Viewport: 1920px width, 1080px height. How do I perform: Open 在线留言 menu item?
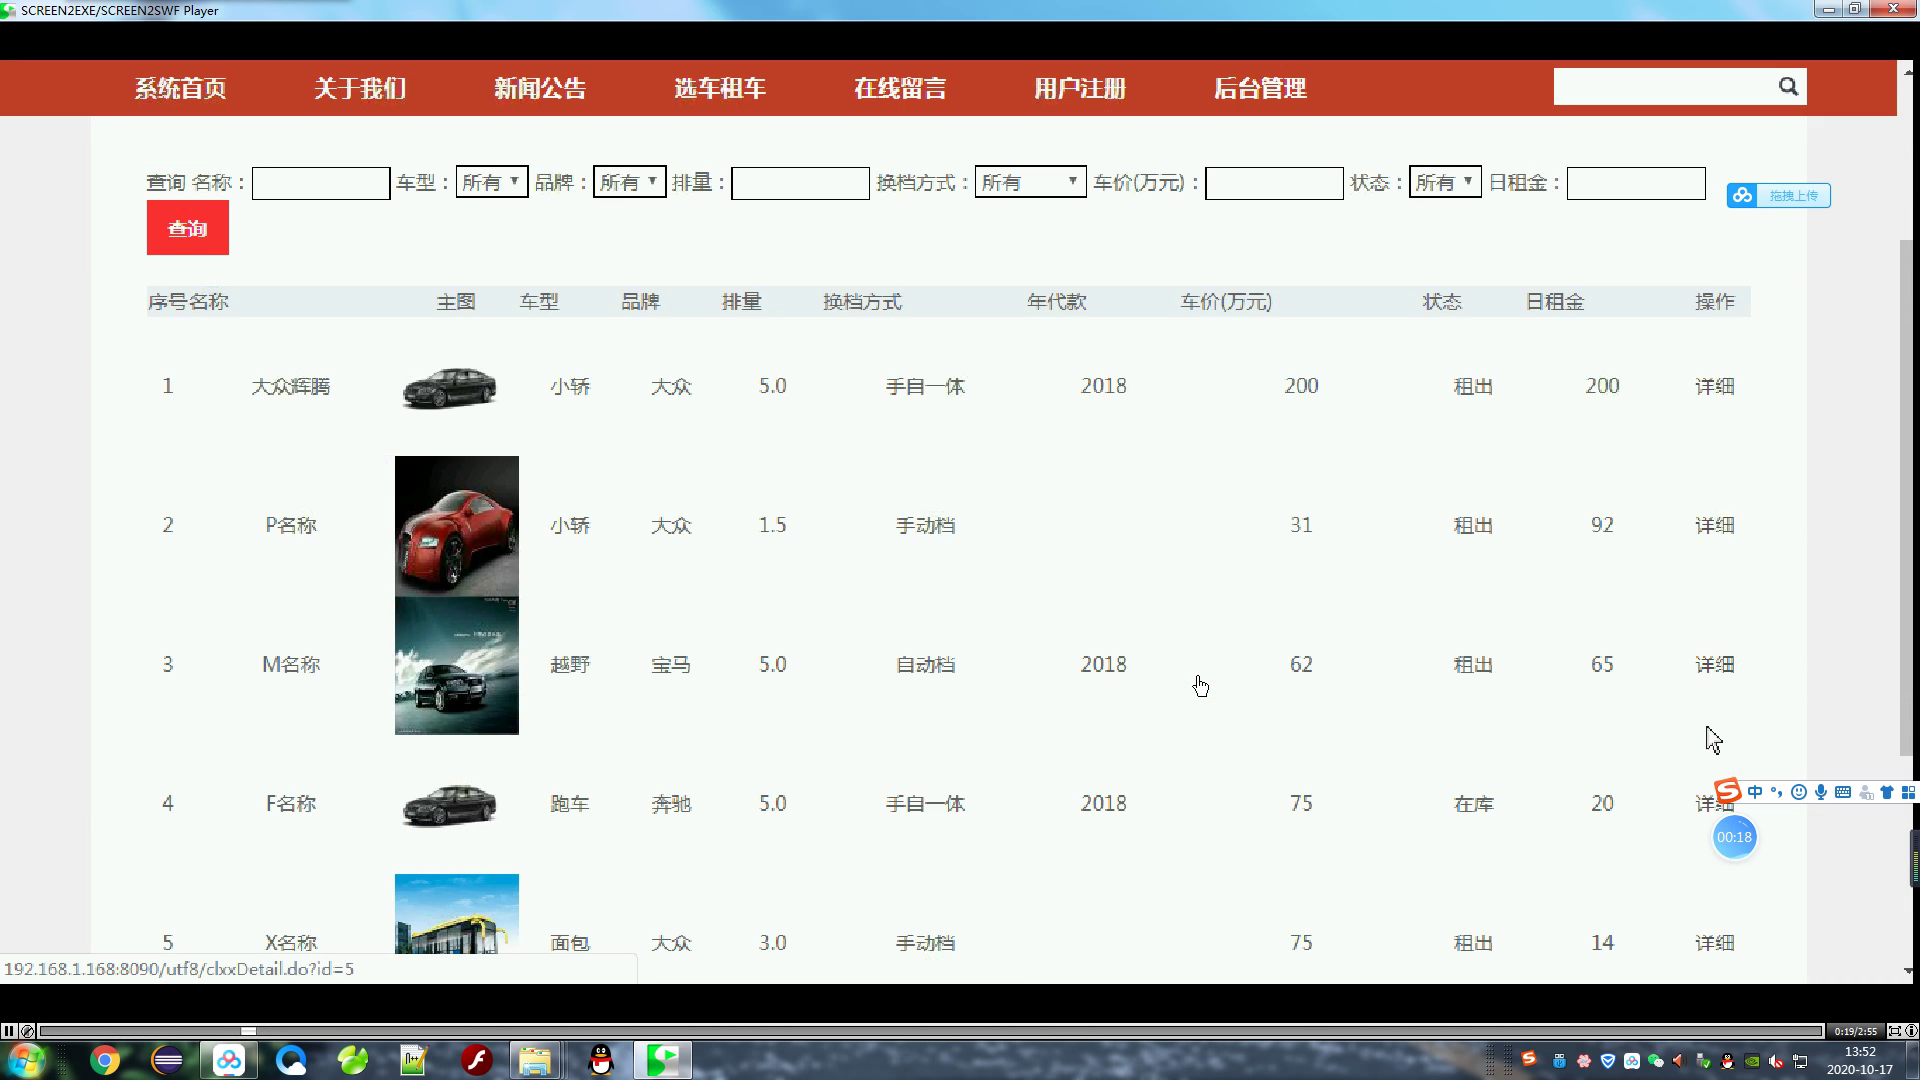(900, 88)
